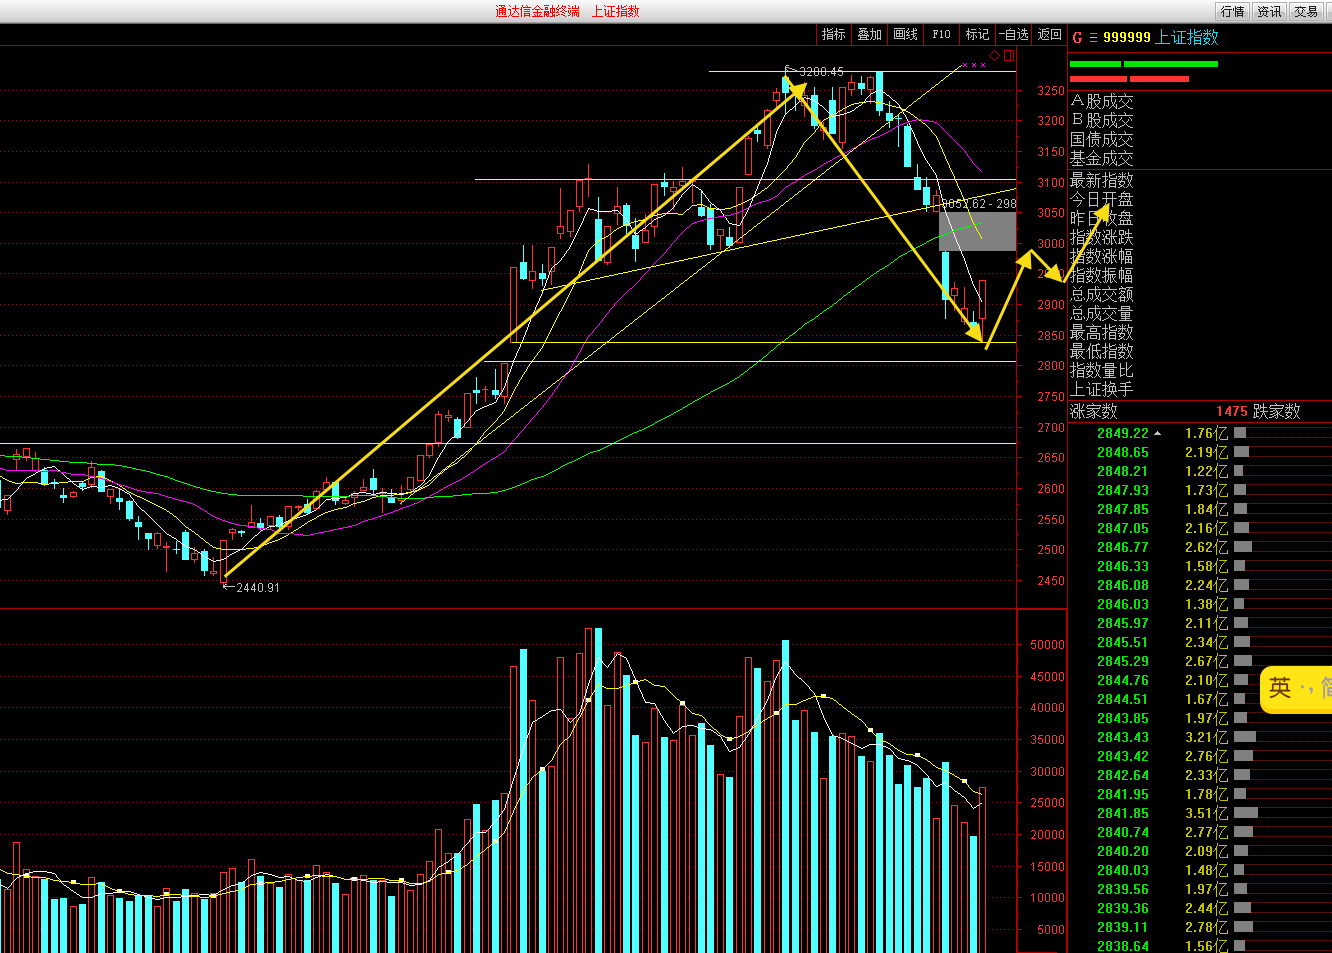The width and height of the screenshot is (1332, 953).
Task: Select the 2847.93 tick row
Action: coord(1200,490)
